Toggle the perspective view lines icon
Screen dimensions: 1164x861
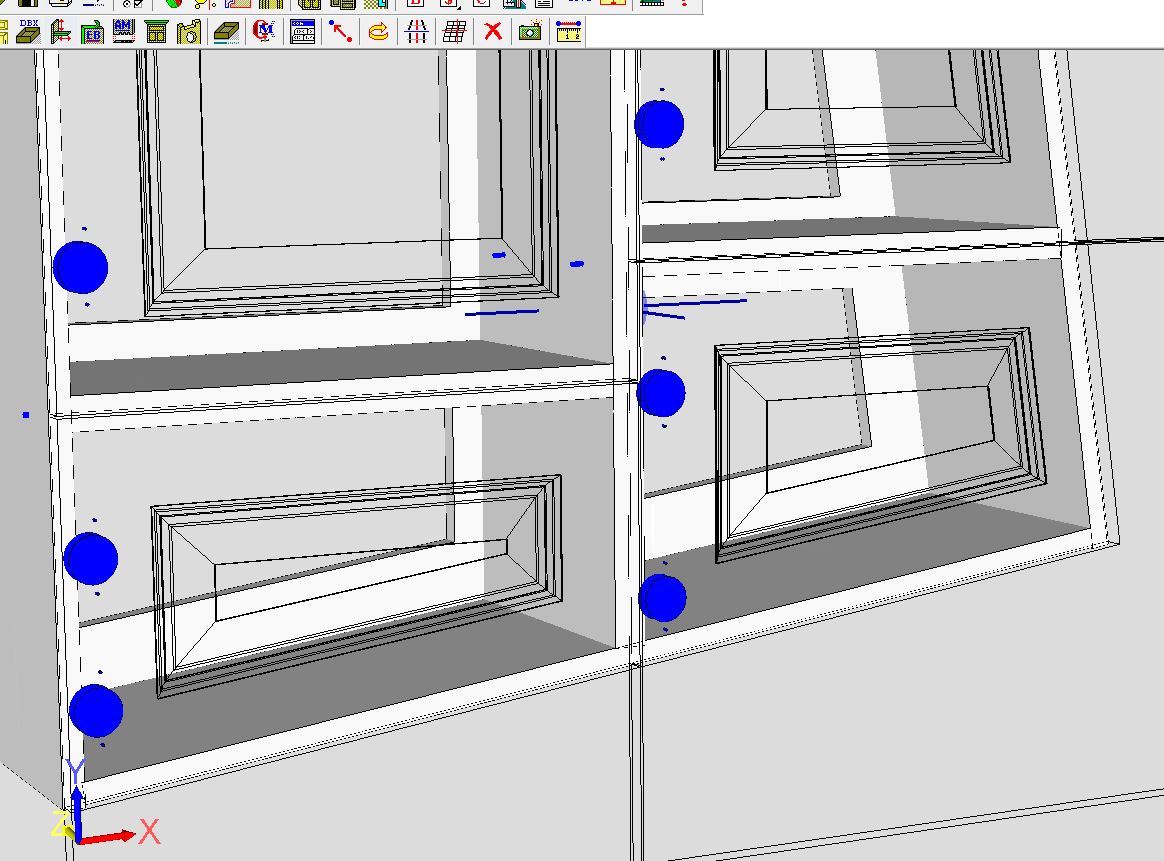[416, 31]
